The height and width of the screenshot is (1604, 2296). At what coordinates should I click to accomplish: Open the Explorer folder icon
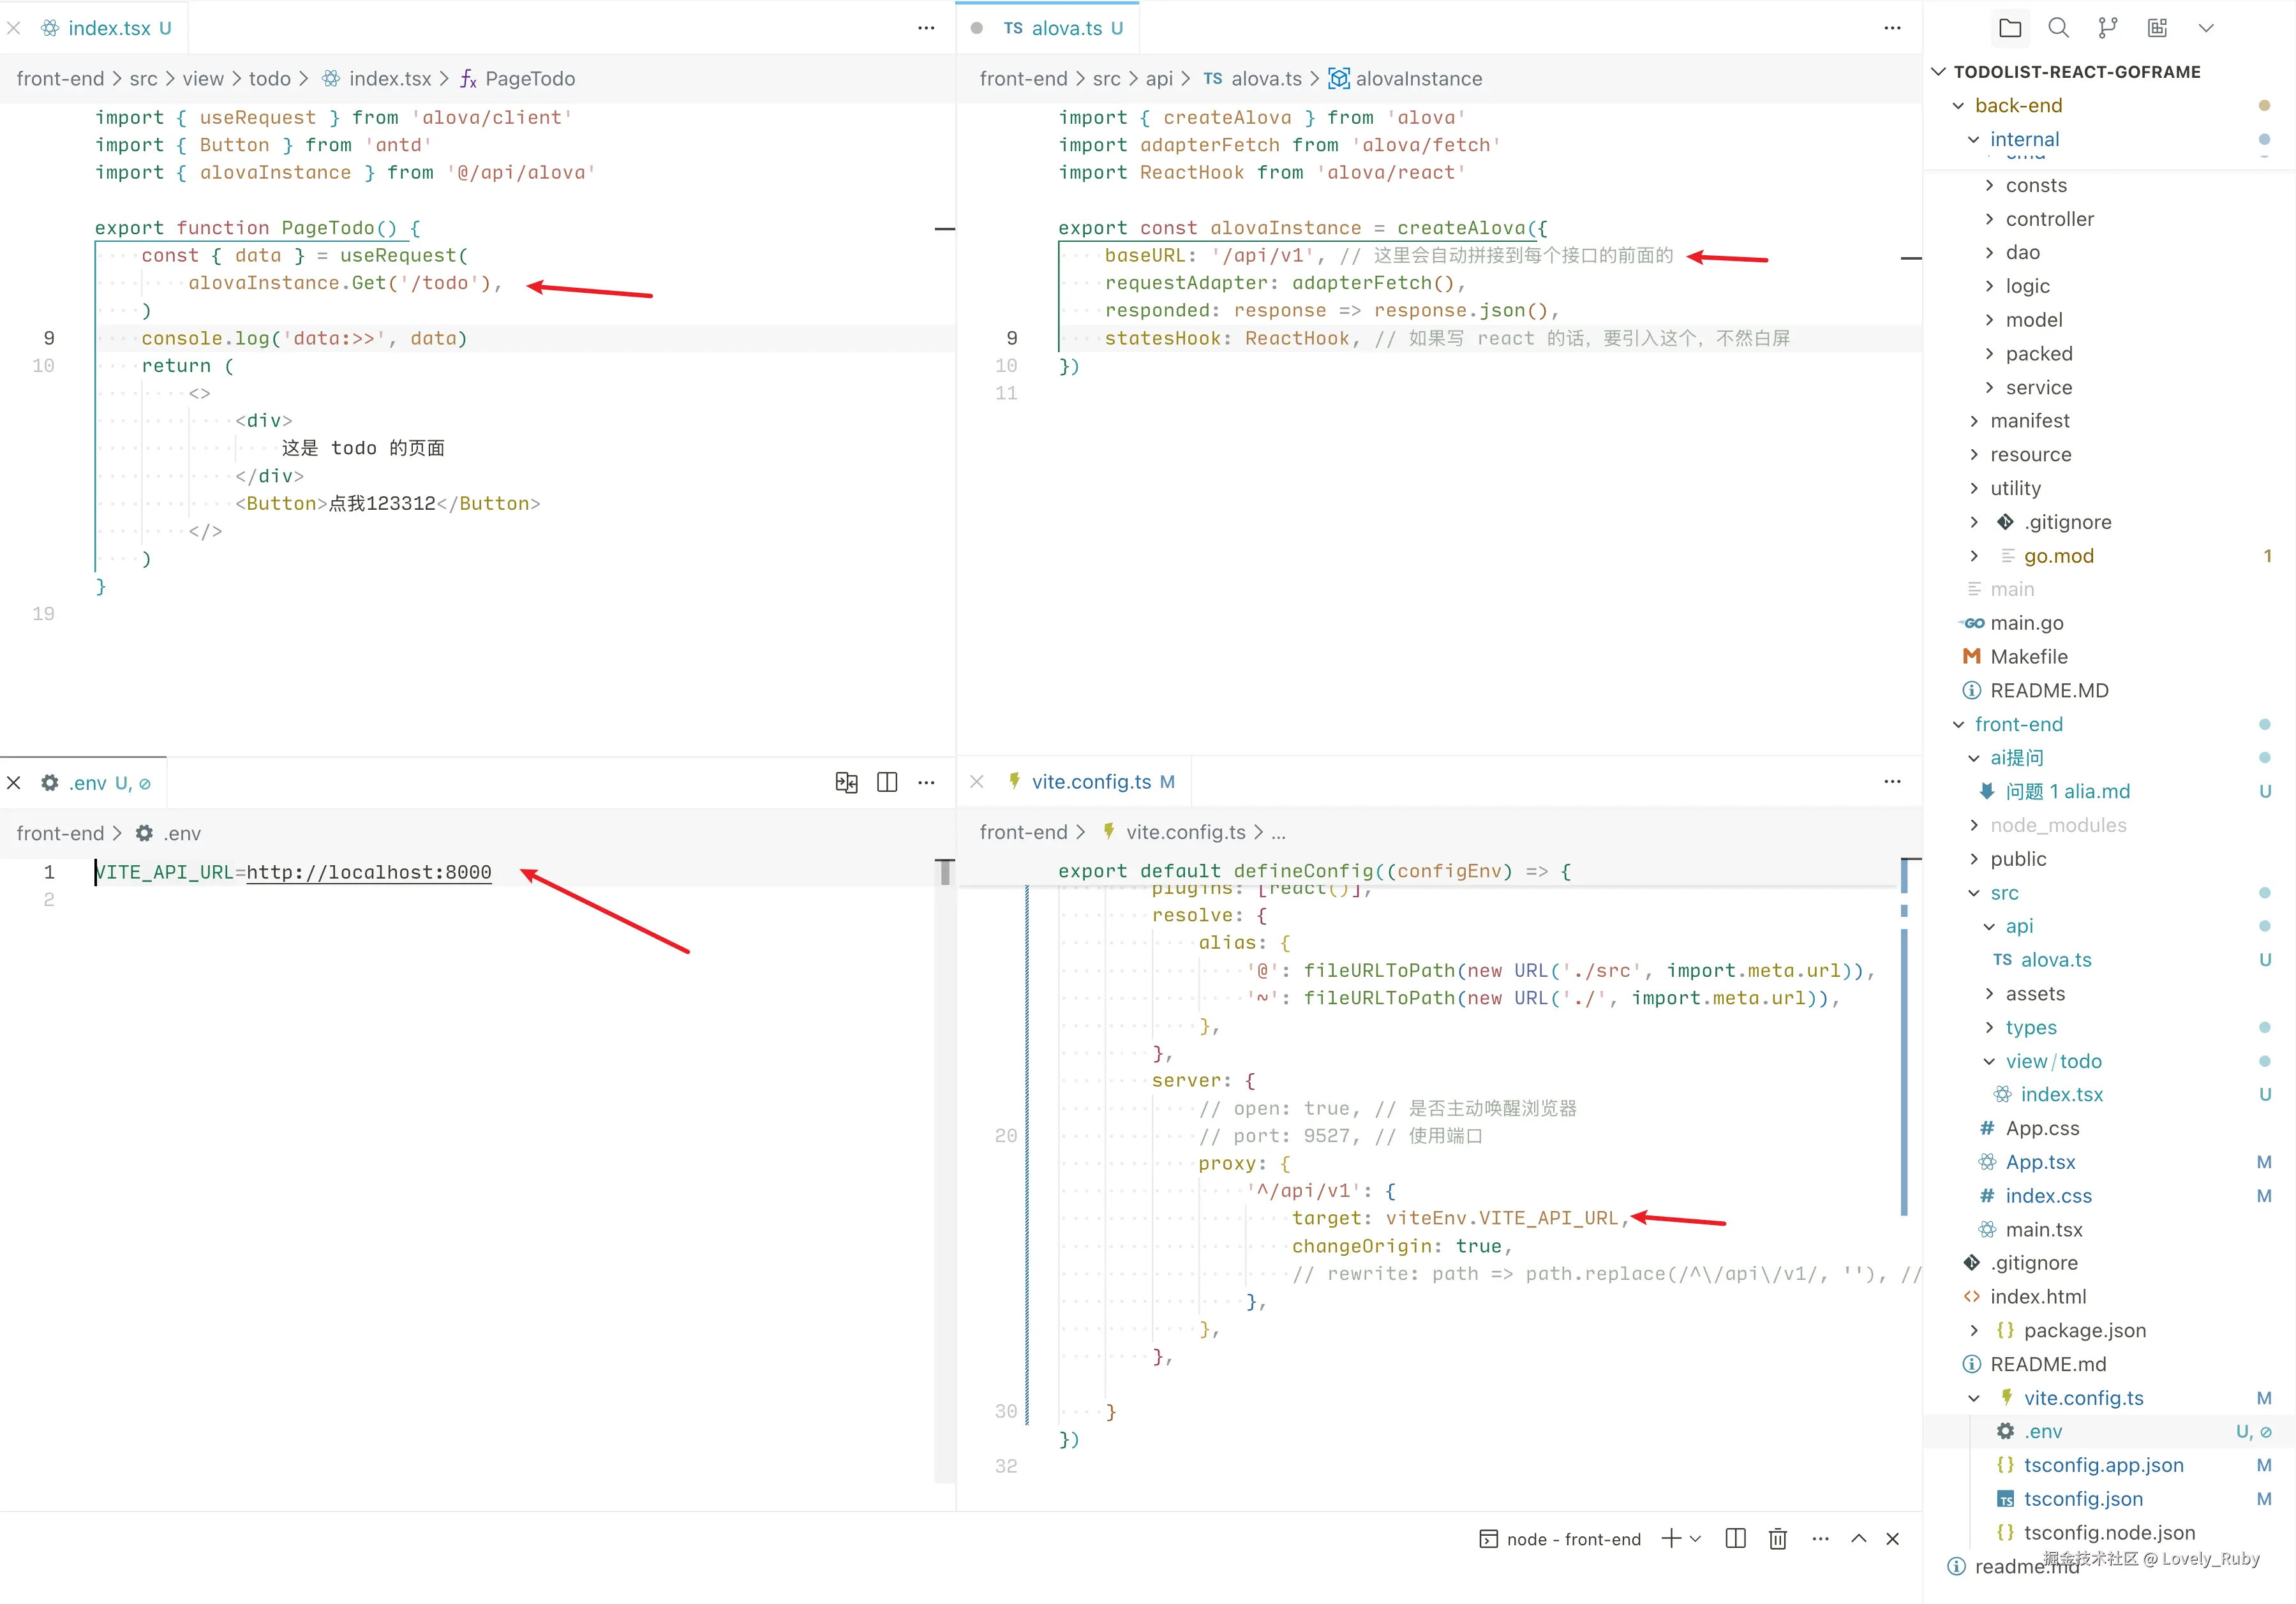pos(2010,28)
